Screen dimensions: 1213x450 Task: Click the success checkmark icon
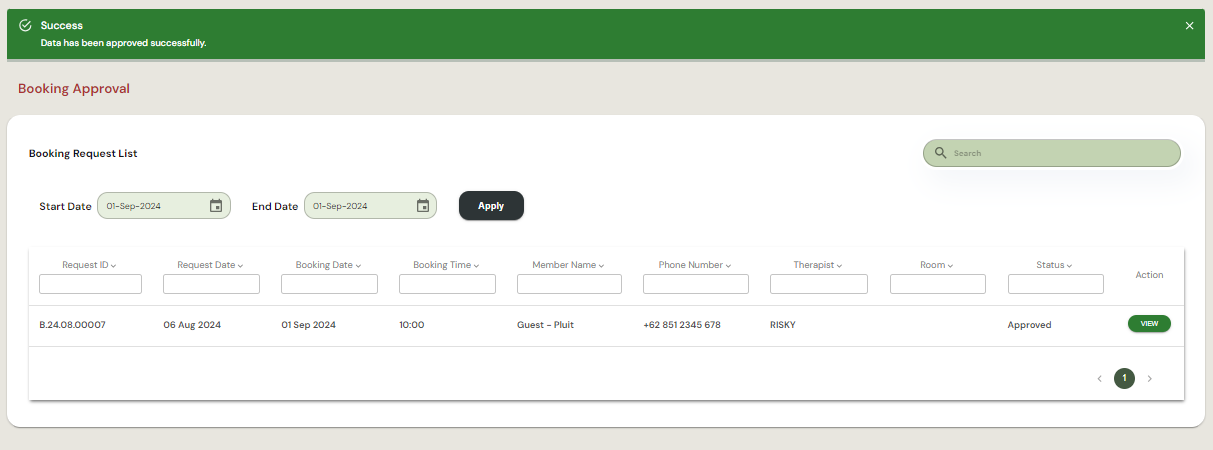26,25
